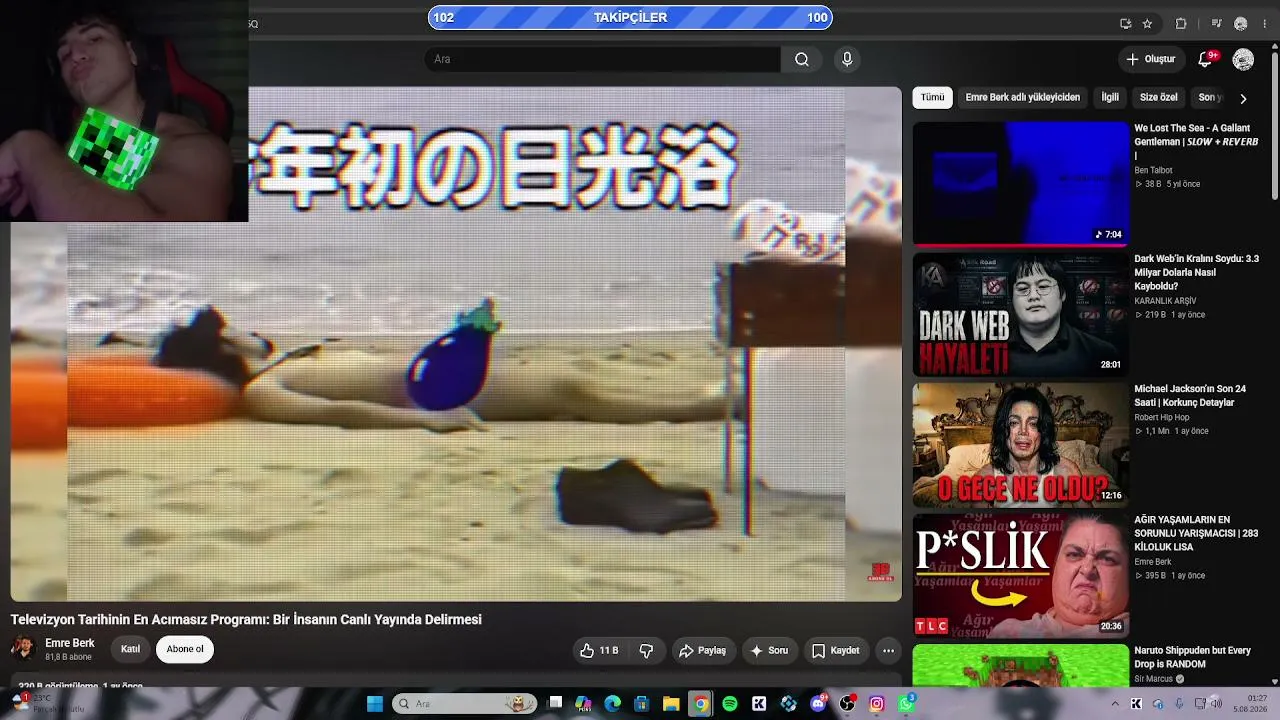1280x720 pixels.
Task: Open the "Michael Jackson'ın Son 24 Saati" title
Action: [1190, 396]
